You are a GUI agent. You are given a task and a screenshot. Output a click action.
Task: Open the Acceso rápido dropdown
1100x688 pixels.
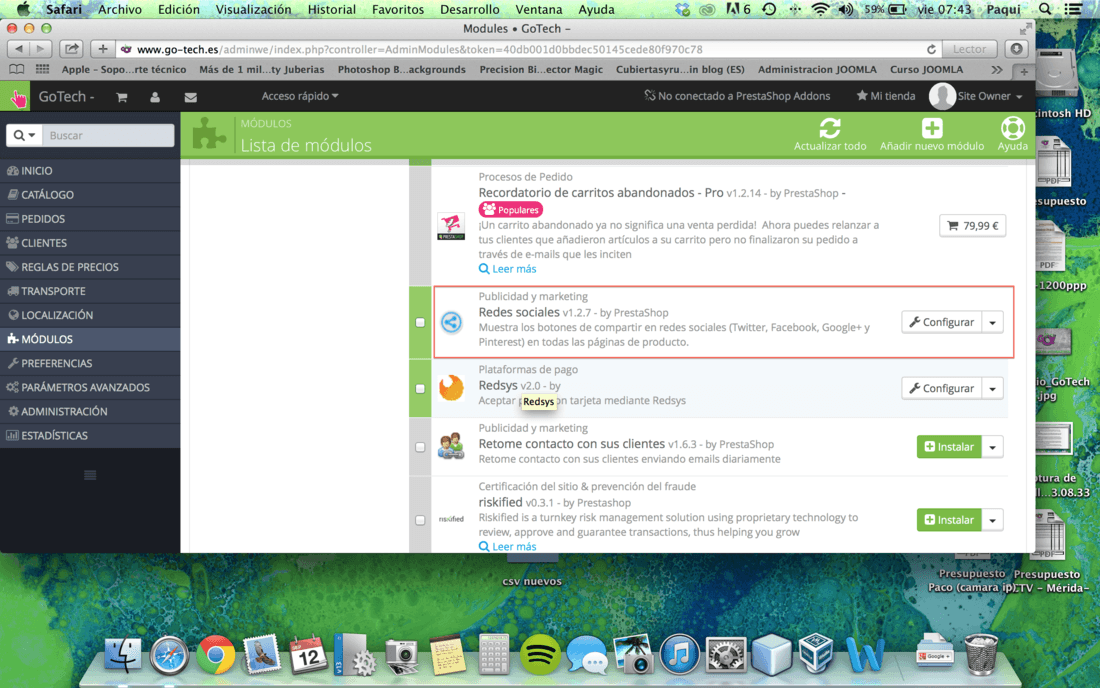tap(300, 96)
